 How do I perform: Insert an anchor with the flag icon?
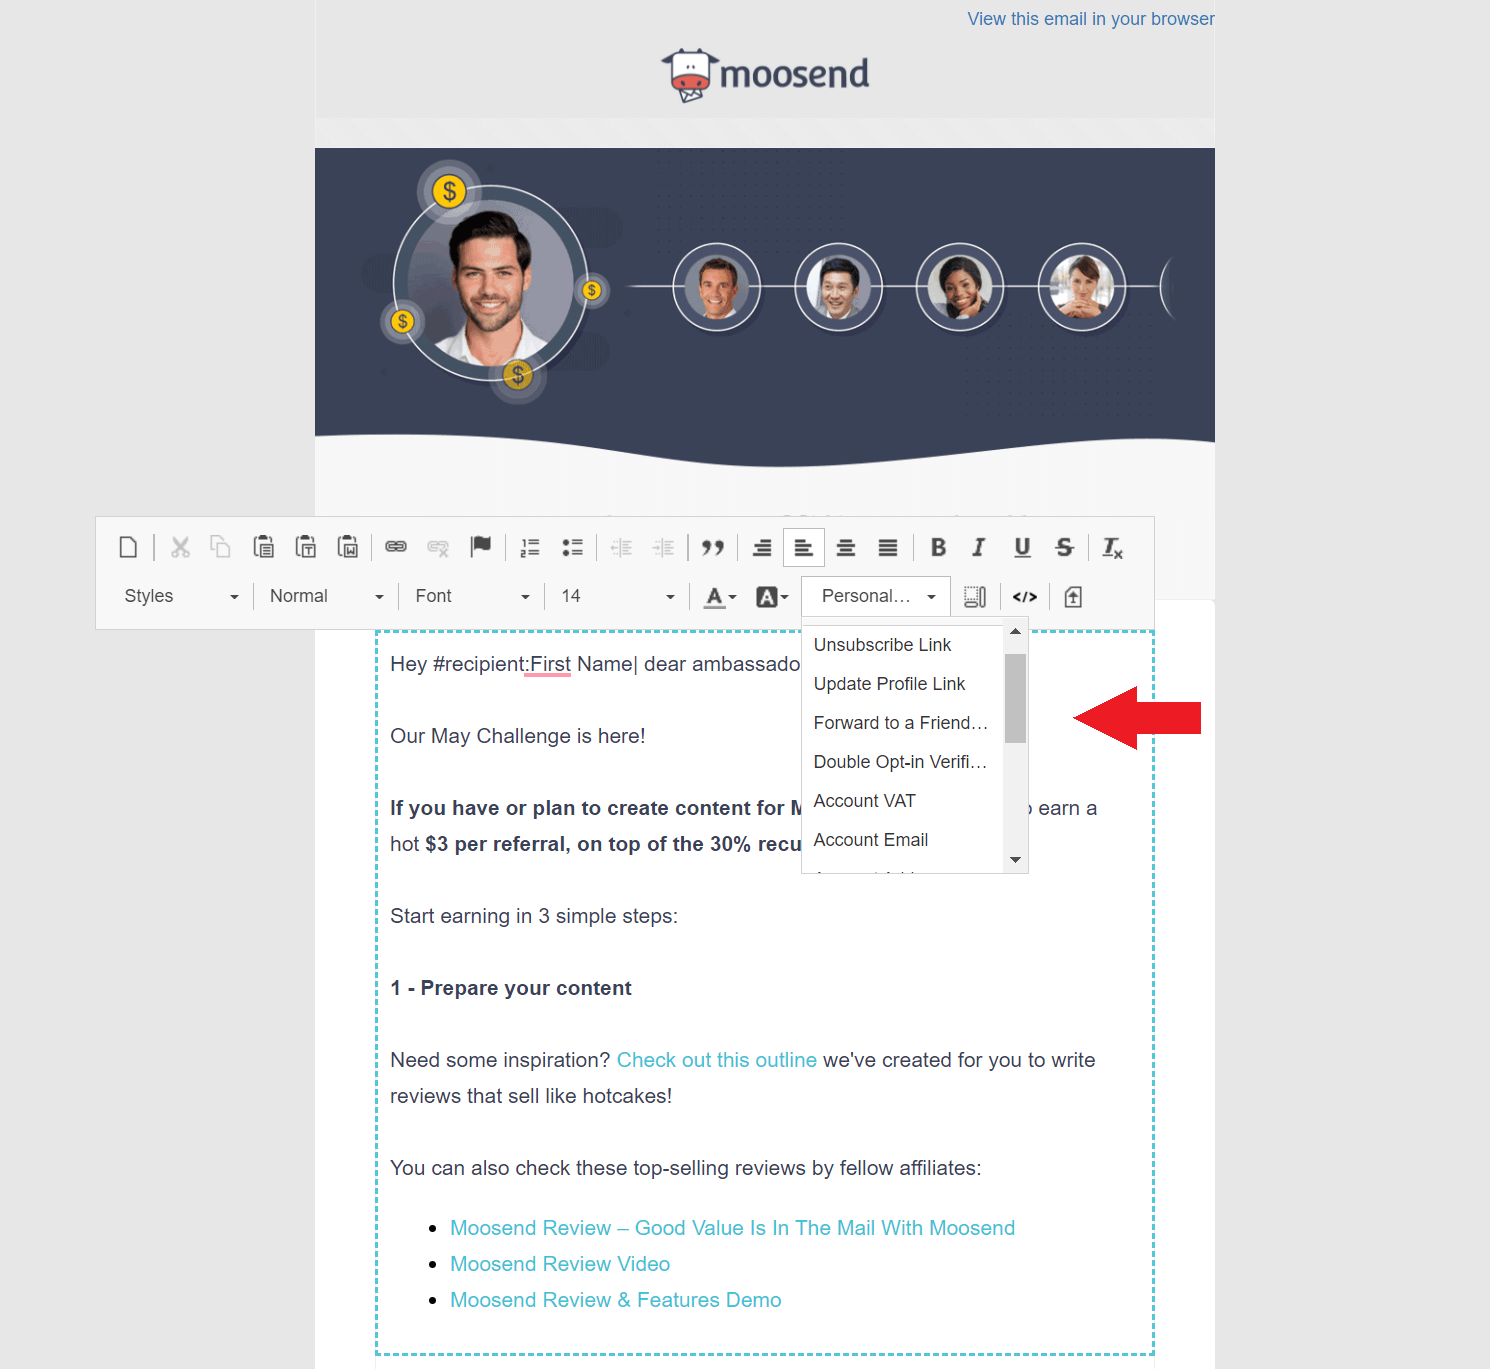(x=481, y=547)
